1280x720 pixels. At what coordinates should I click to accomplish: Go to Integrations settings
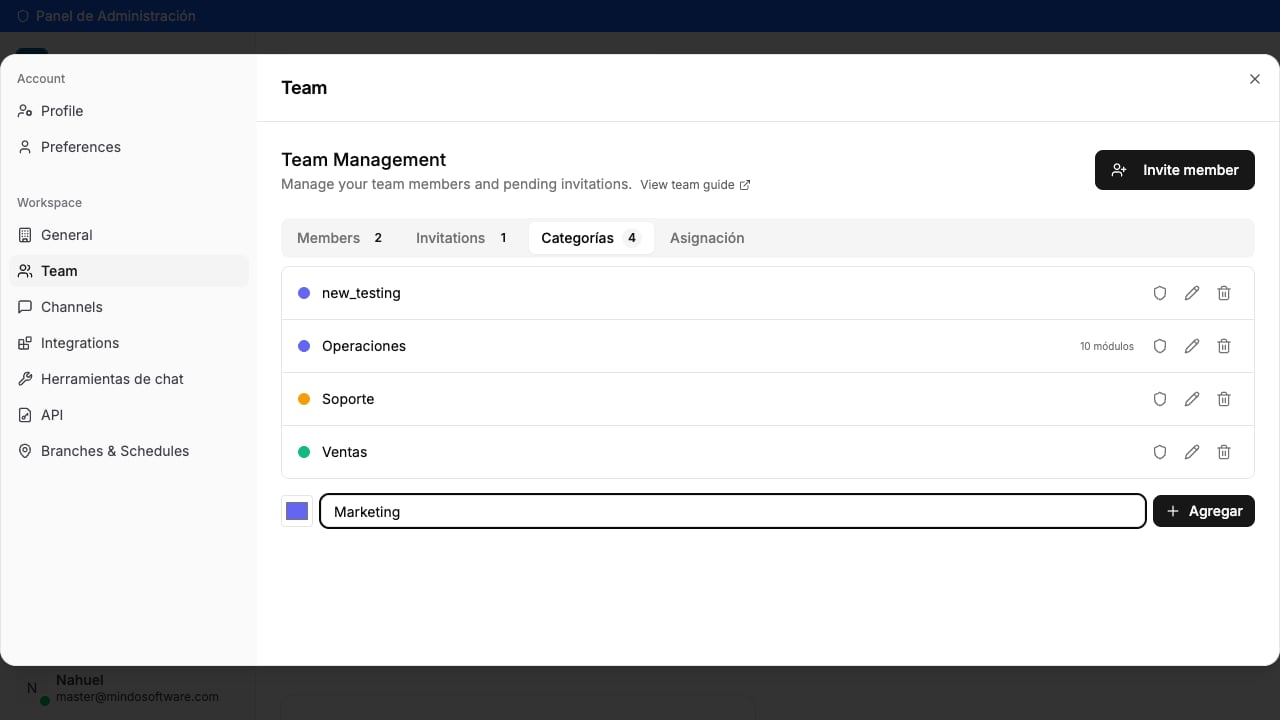tap(129, 343)
